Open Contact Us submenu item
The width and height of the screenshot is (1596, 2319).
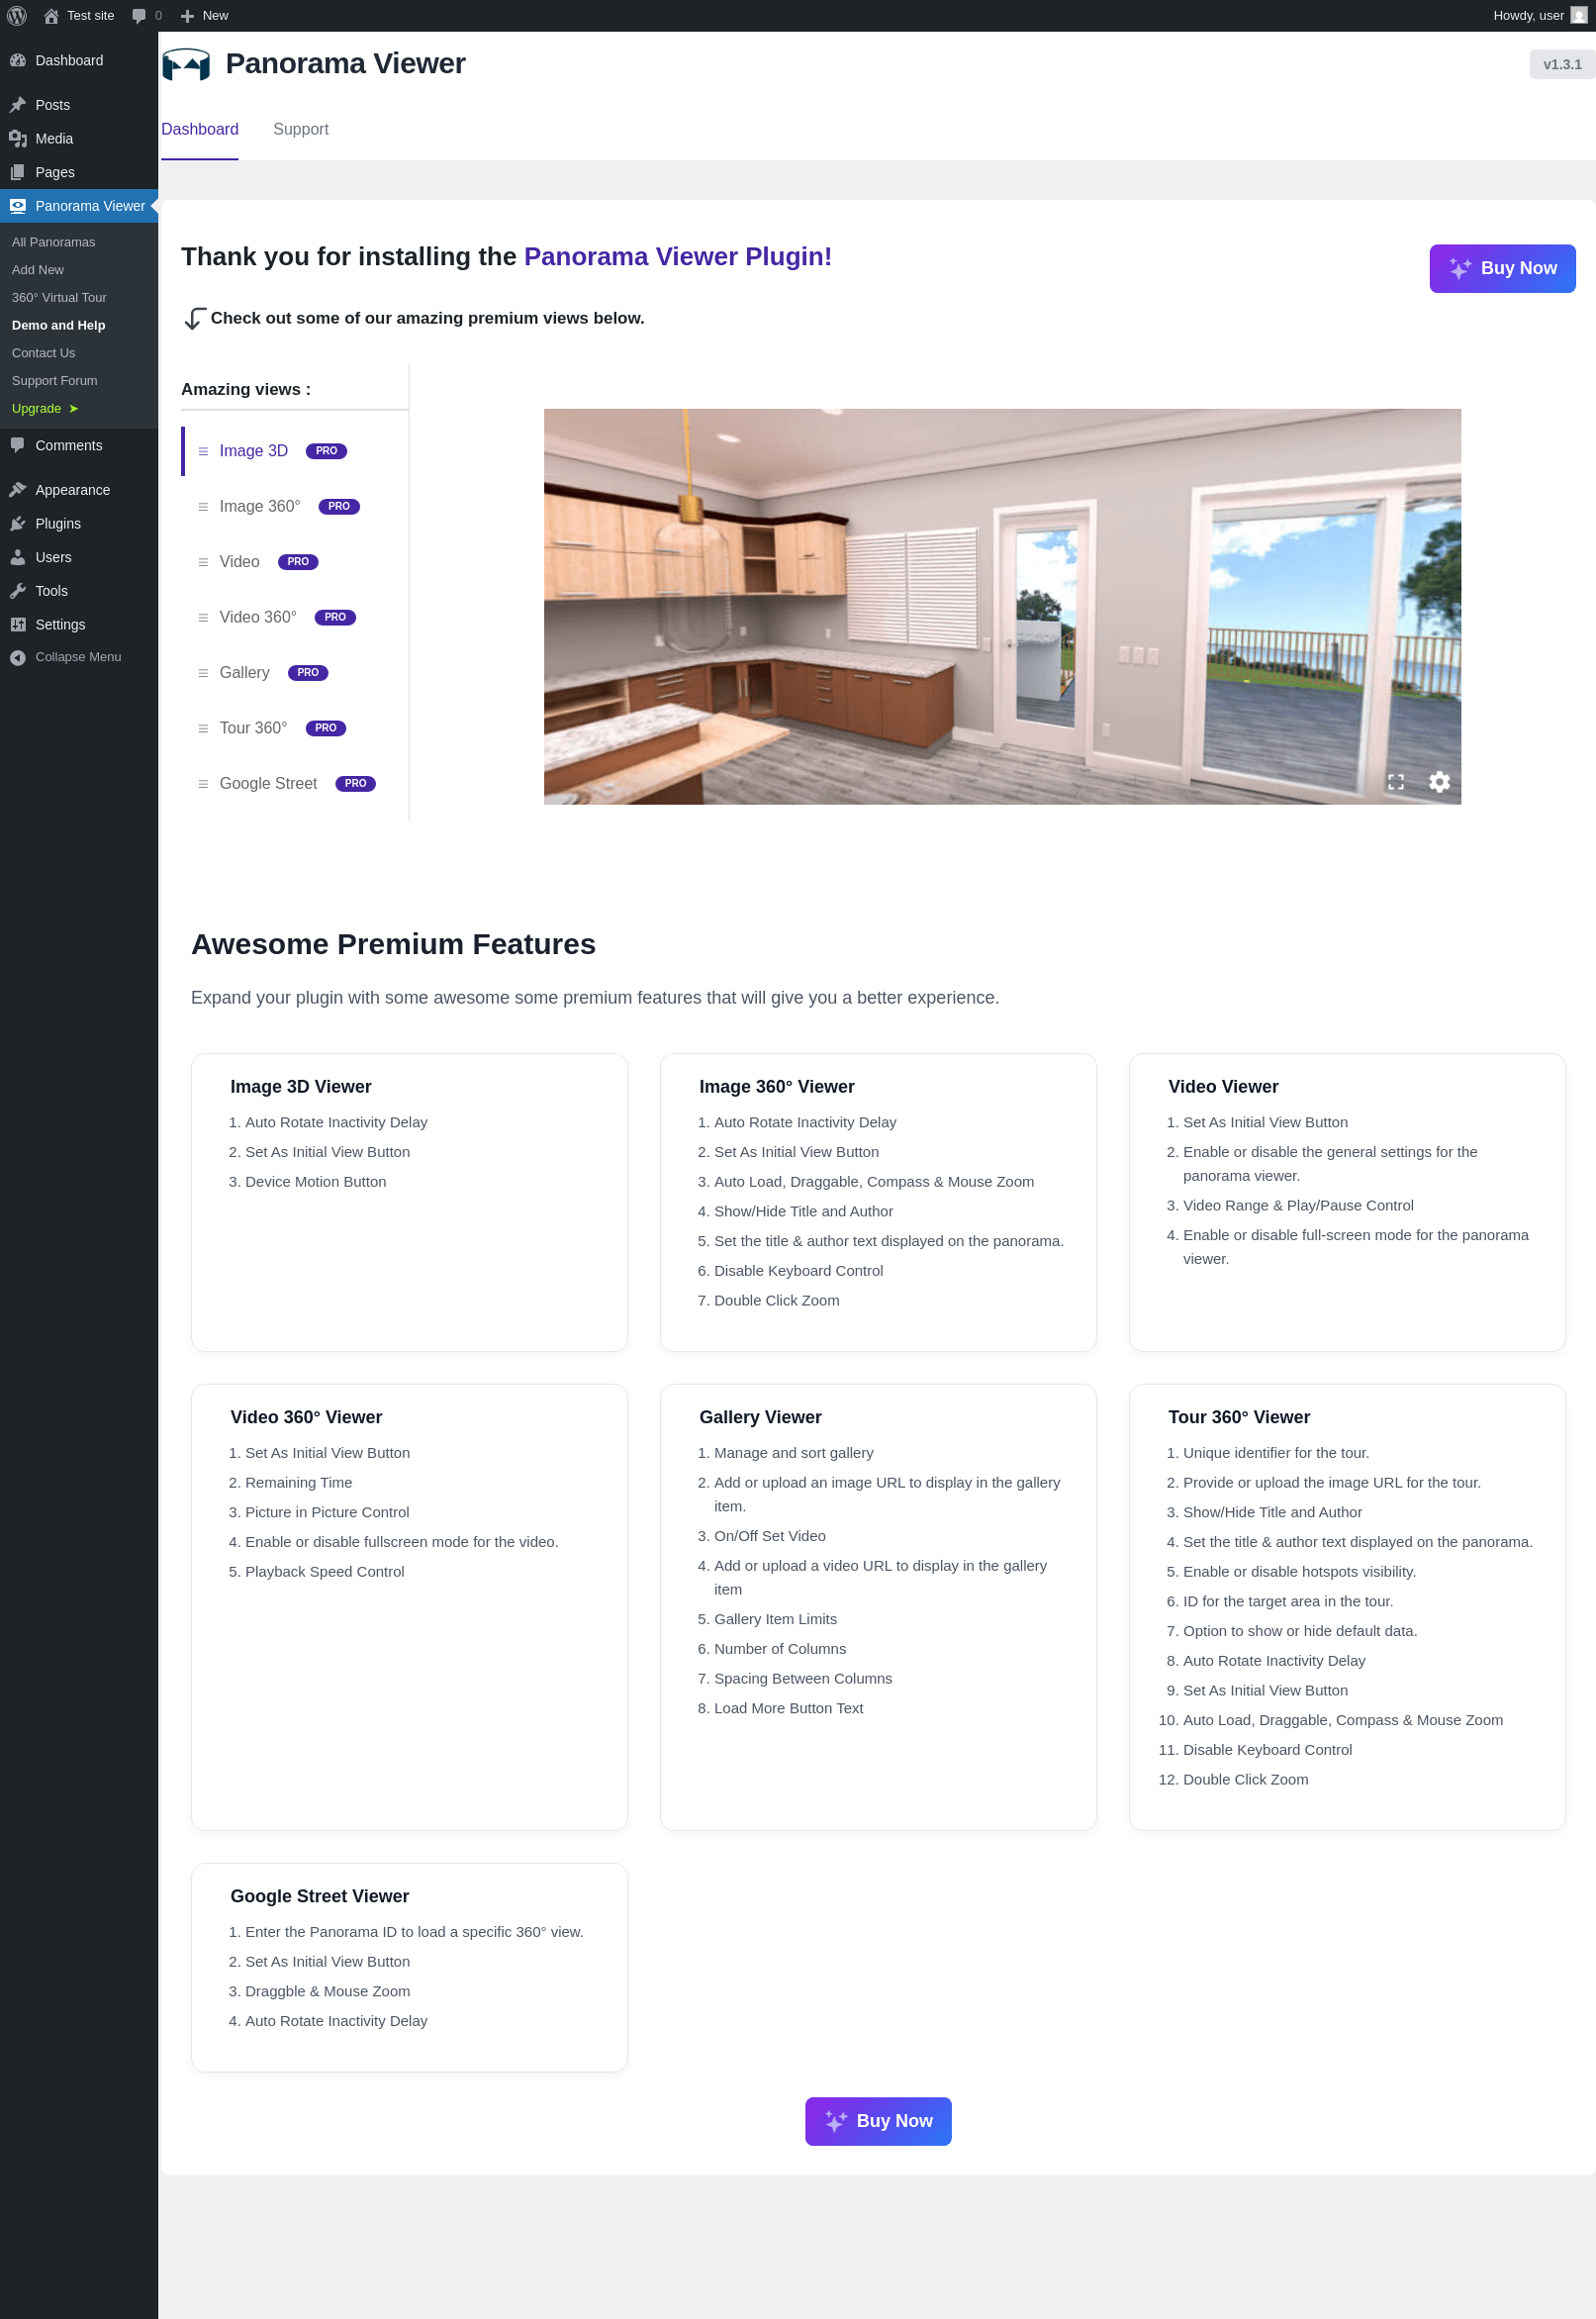(79, 353)
